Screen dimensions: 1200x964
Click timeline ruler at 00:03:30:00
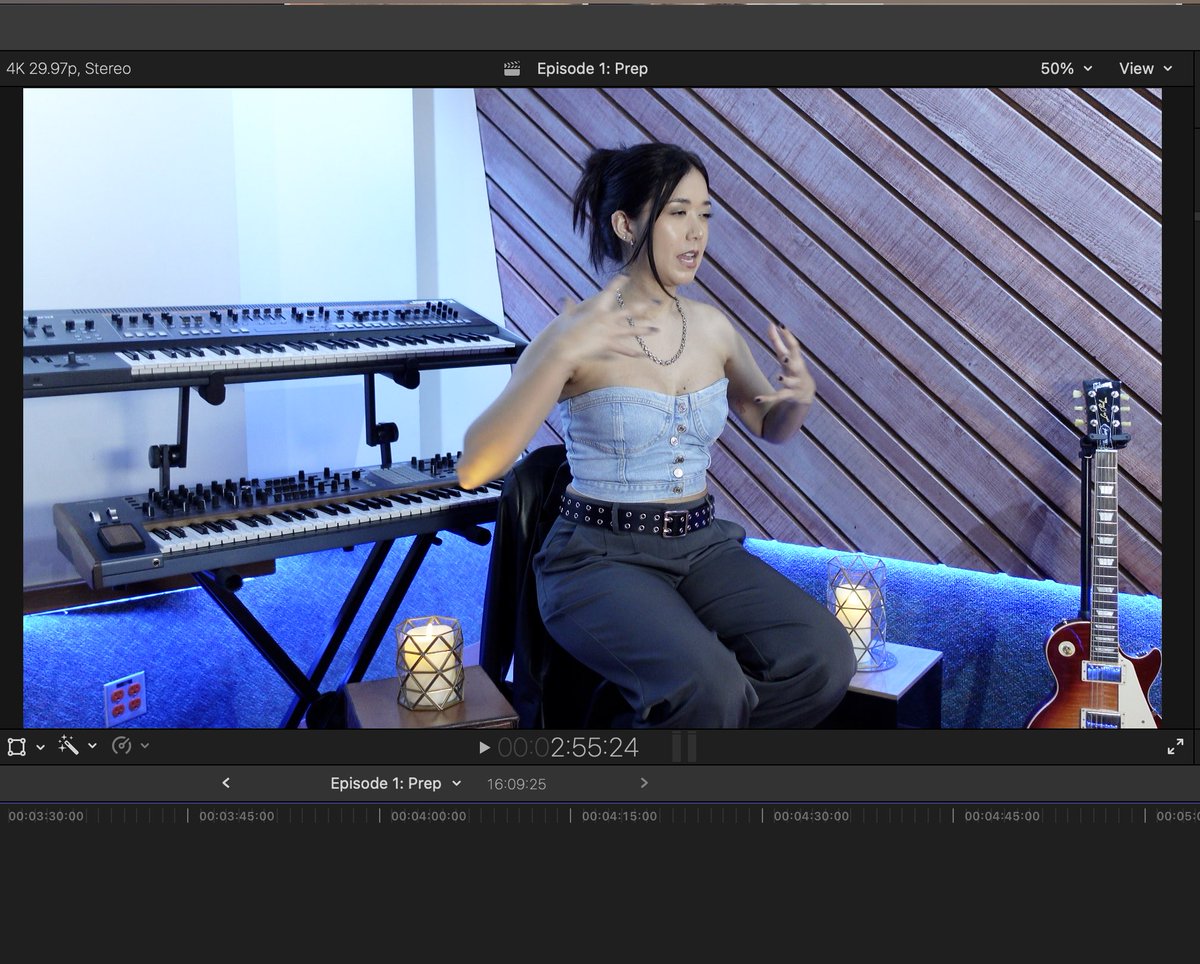click(46, 816)
